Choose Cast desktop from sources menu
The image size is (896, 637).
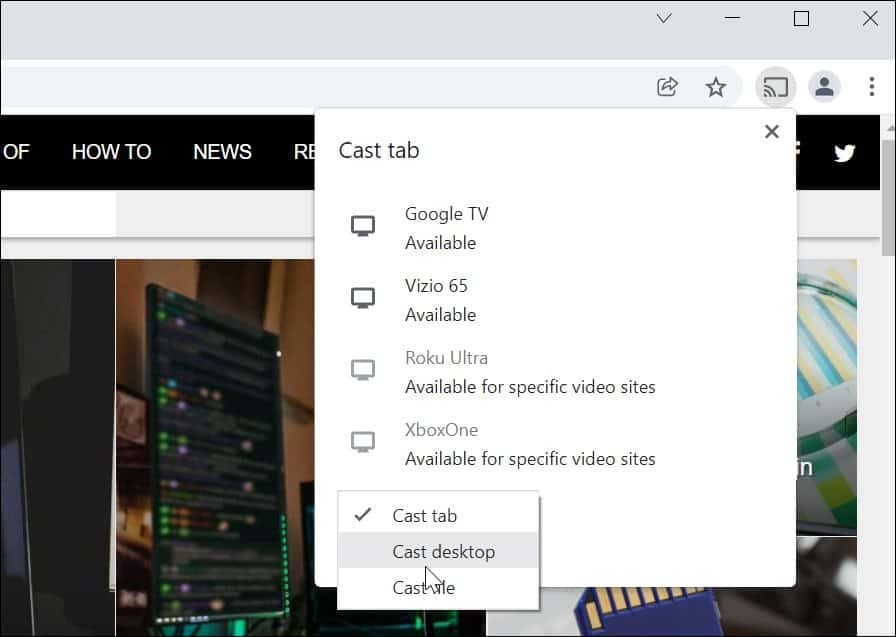pos(438,551)
